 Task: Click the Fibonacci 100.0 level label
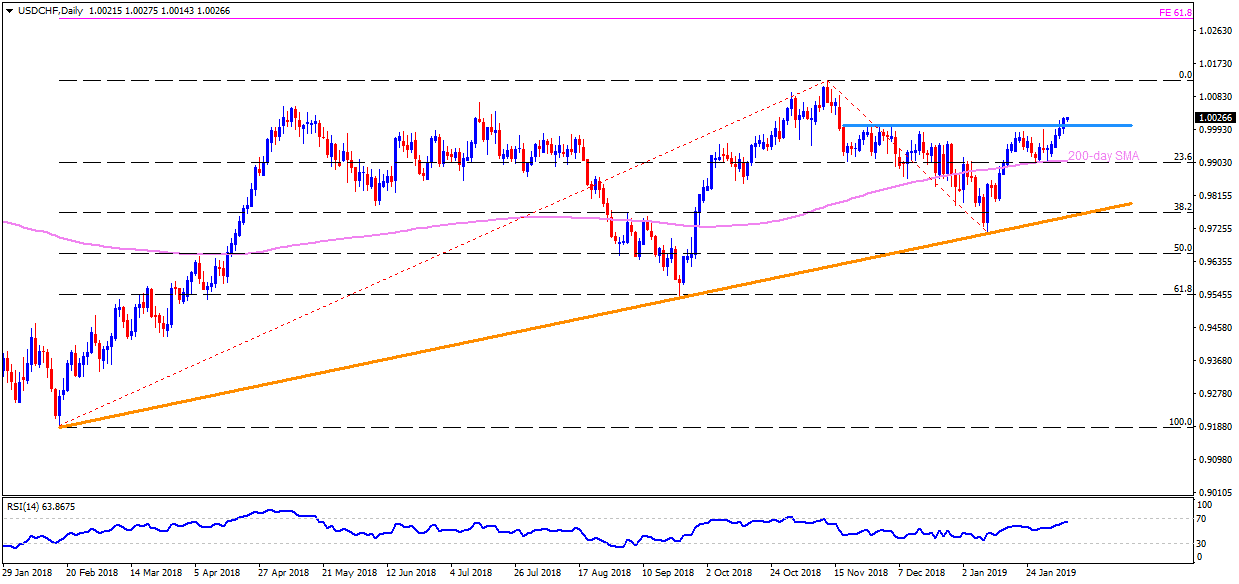1179,422
